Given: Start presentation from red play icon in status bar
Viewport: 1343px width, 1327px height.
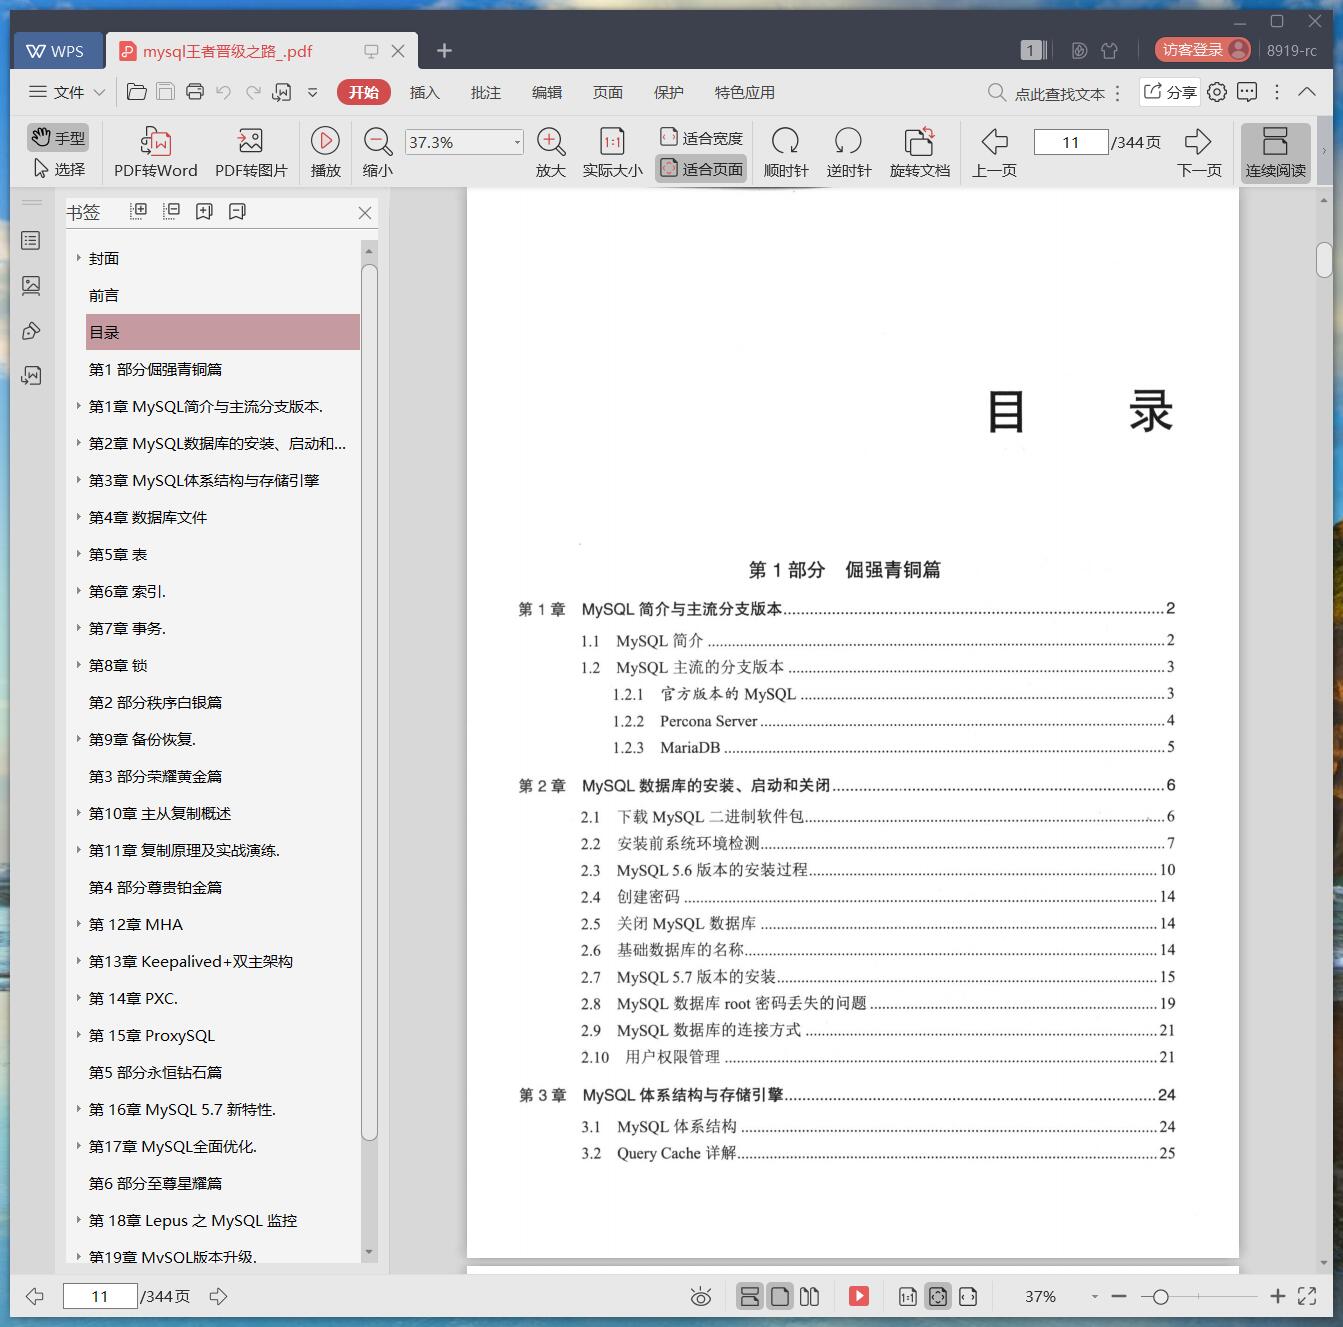Looking at the screenshot, I should [x=859, y=1296].
